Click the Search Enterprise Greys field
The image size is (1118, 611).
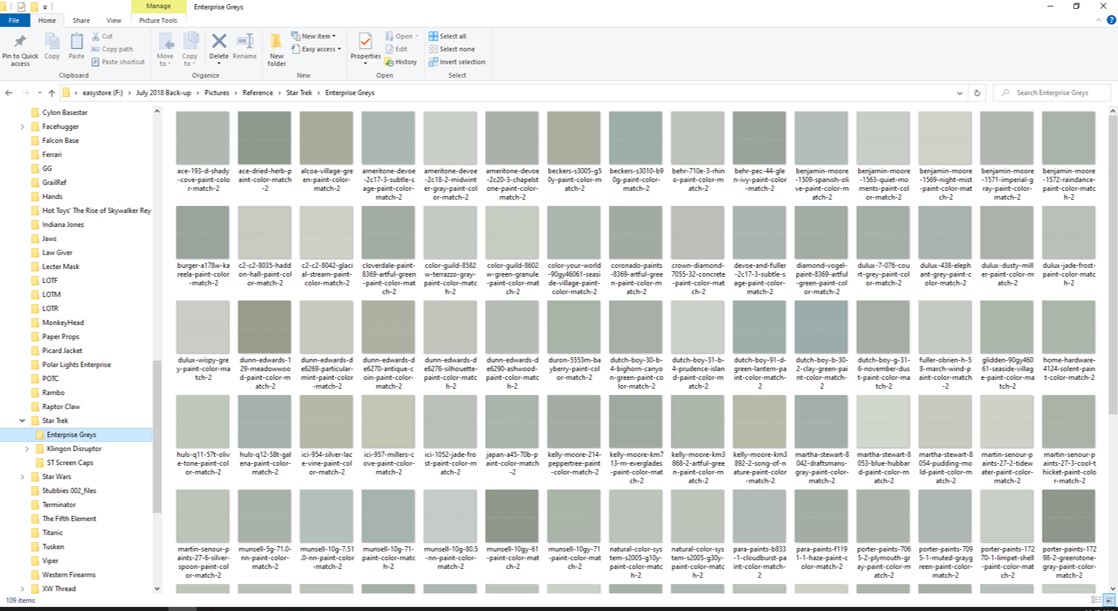pyautogui.click(x=1052, y=93)
